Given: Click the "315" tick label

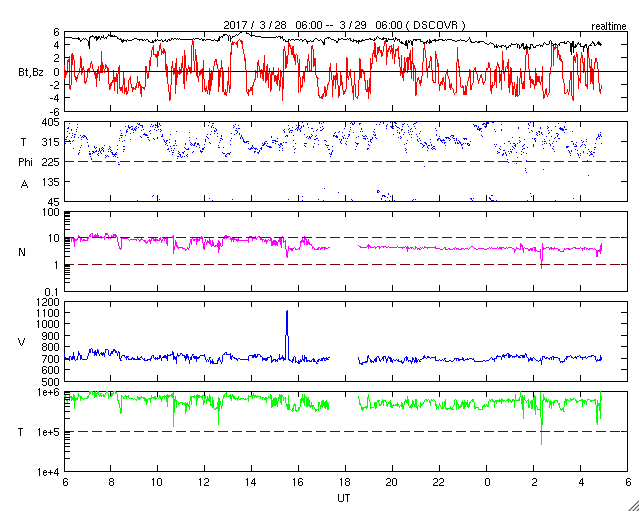Looking at the screenshot, I should pyautogui.click(x=52, y=142).
